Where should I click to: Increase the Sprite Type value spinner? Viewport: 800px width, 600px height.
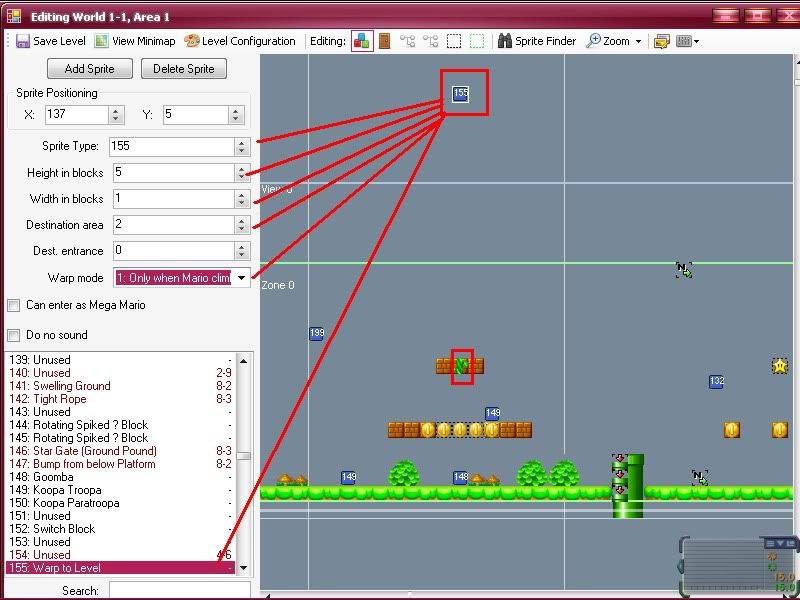point(242,142)
